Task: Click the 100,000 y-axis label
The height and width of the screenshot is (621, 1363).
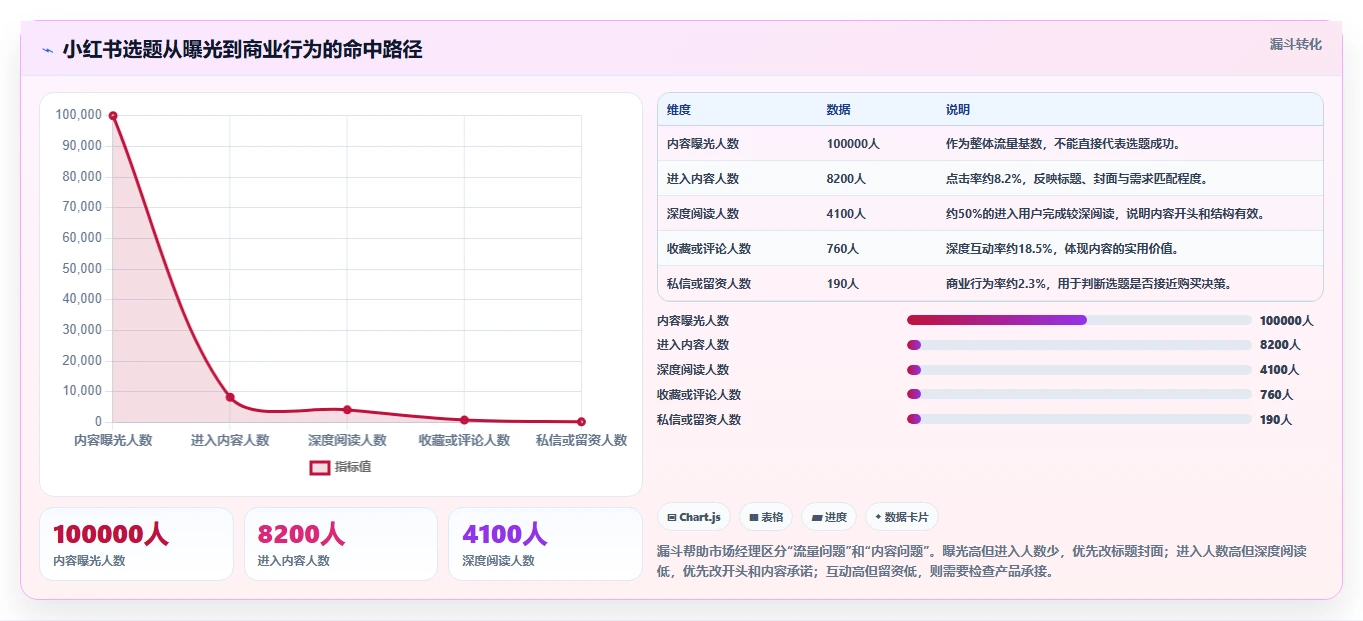Action: [x=79, y=115]
